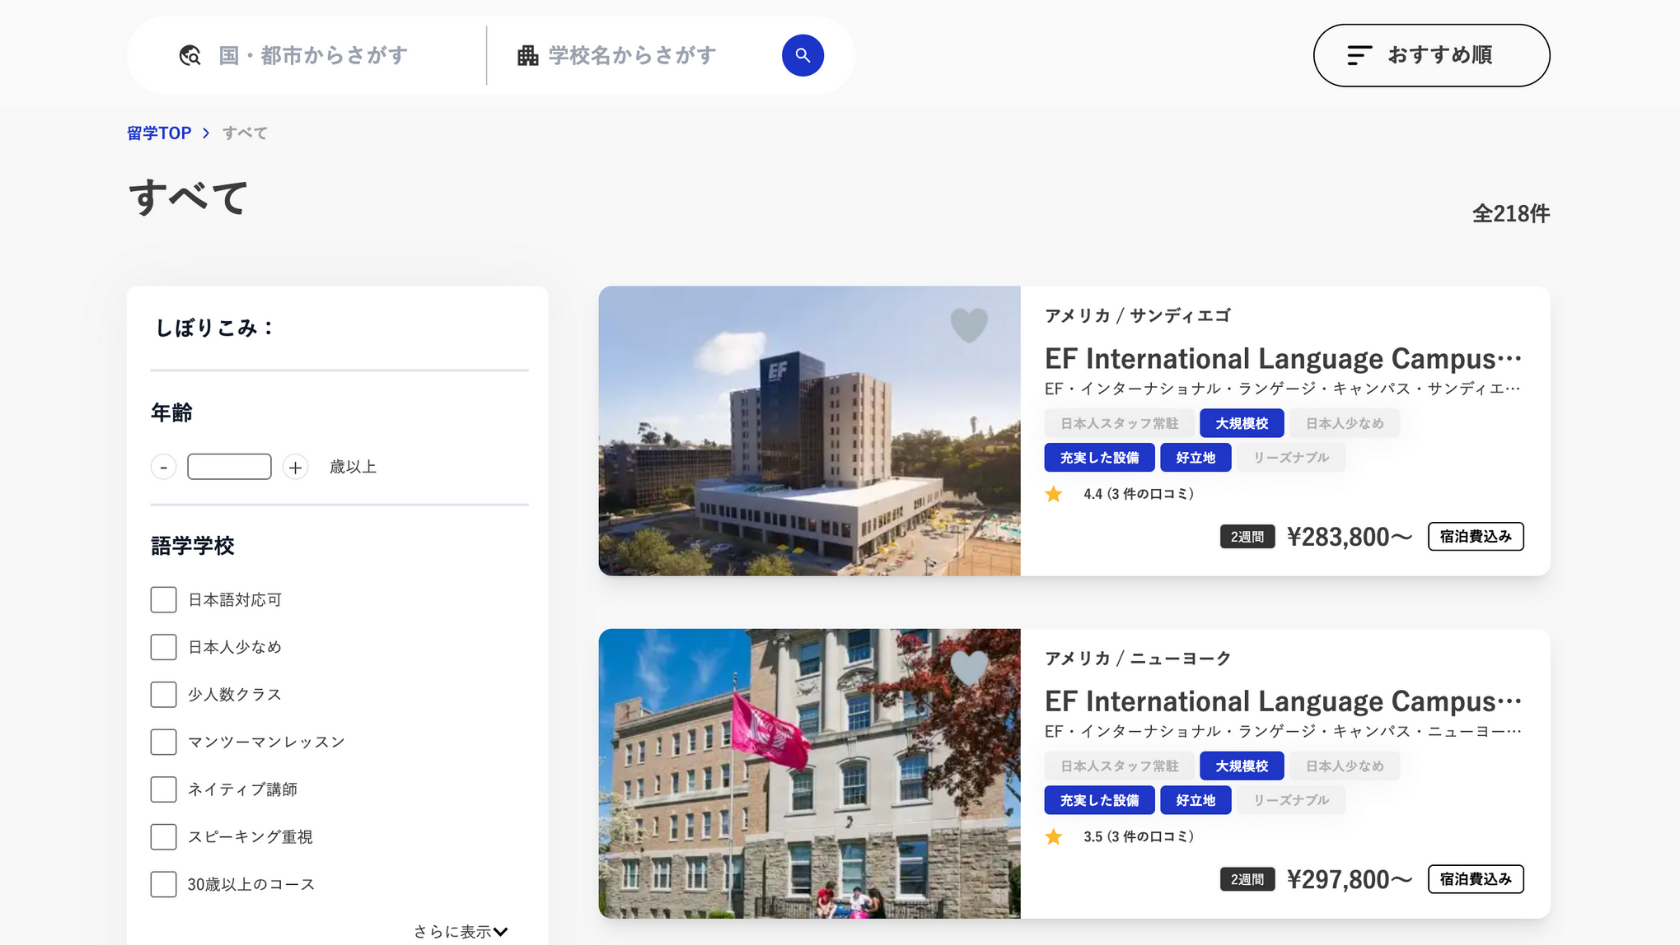Decrease age with the minus button
The width and height of the screenshot is (1680, 945).
(164, 467)
